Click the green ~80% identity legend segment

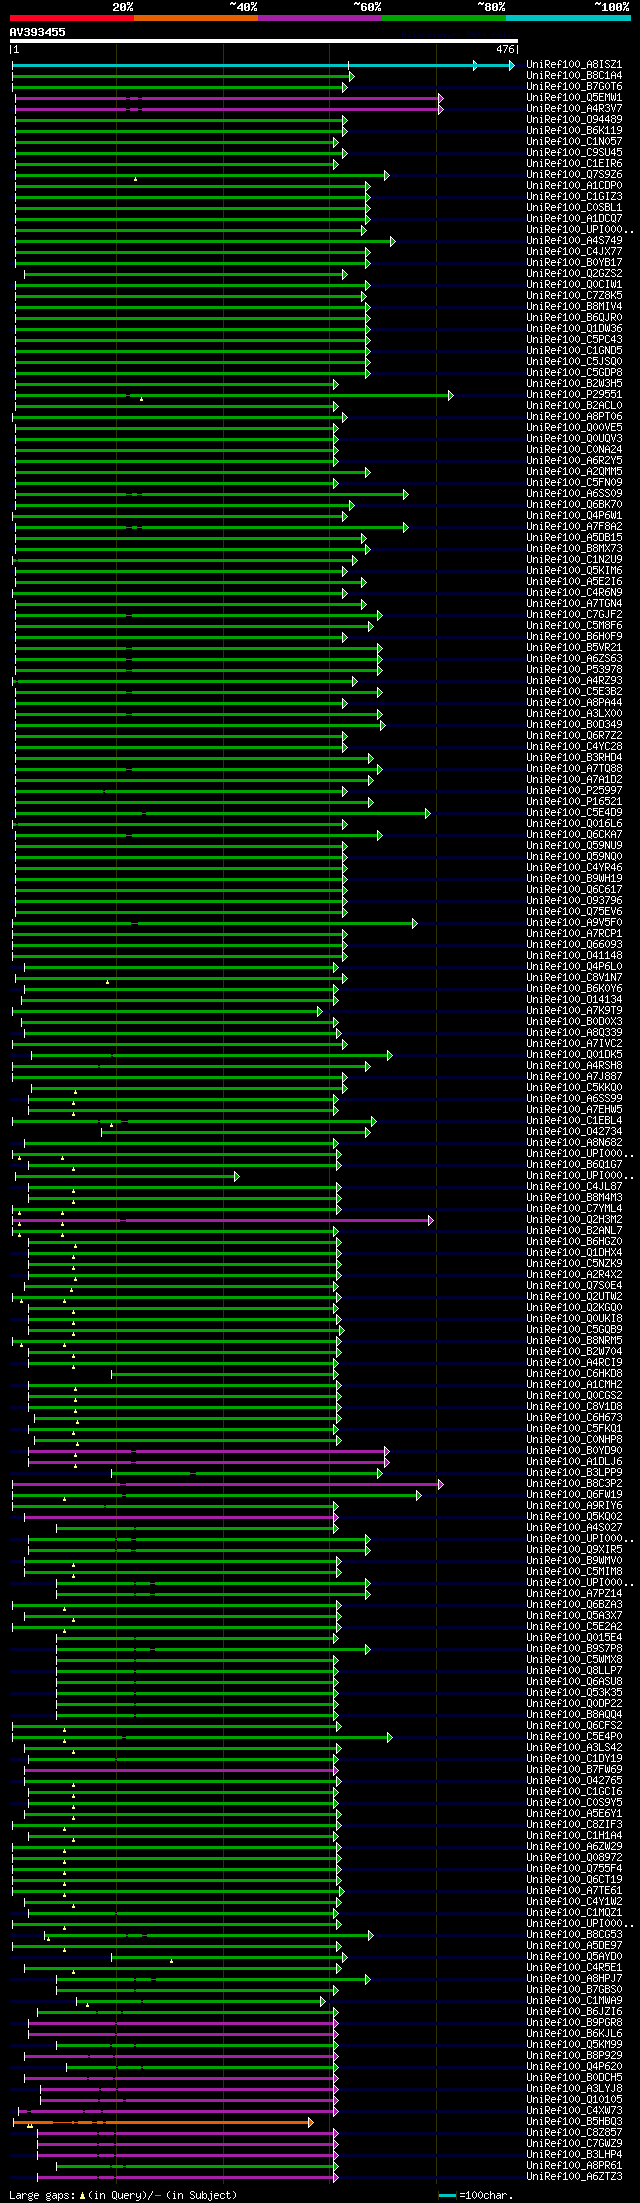pos(444,17)
